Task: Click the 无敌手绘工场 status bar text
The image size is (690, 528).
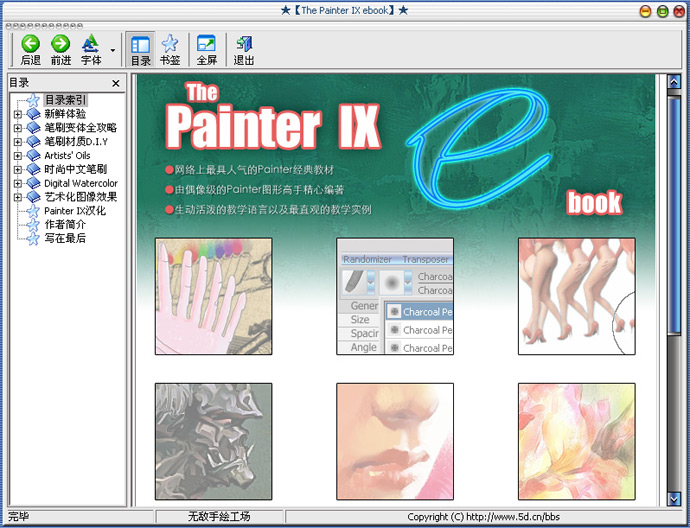Action: point(219,517)
